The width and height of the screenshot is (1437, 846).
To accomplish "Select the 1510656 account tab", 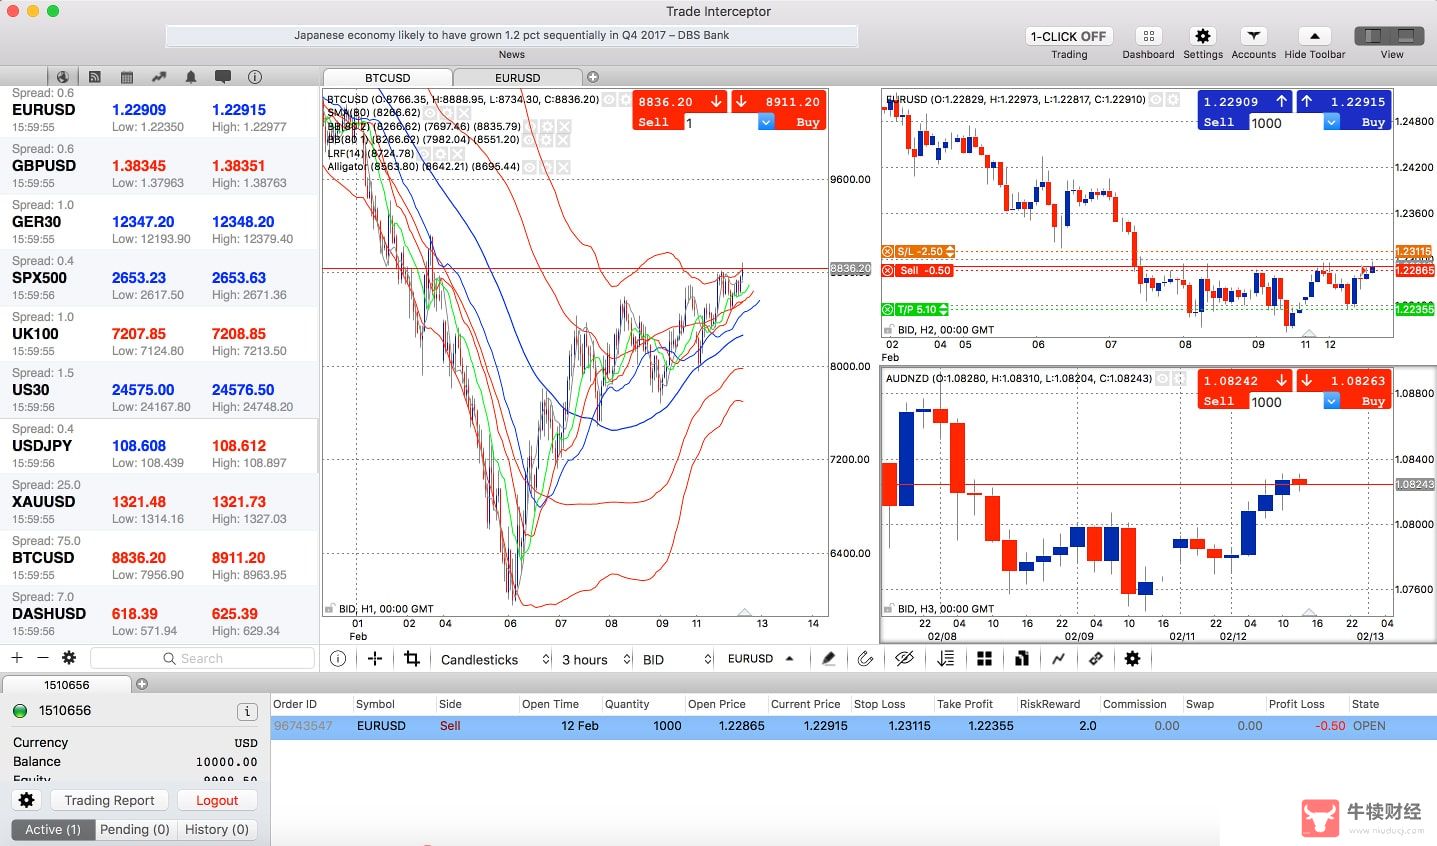I will pyautogui.click(x=66, y=685).
